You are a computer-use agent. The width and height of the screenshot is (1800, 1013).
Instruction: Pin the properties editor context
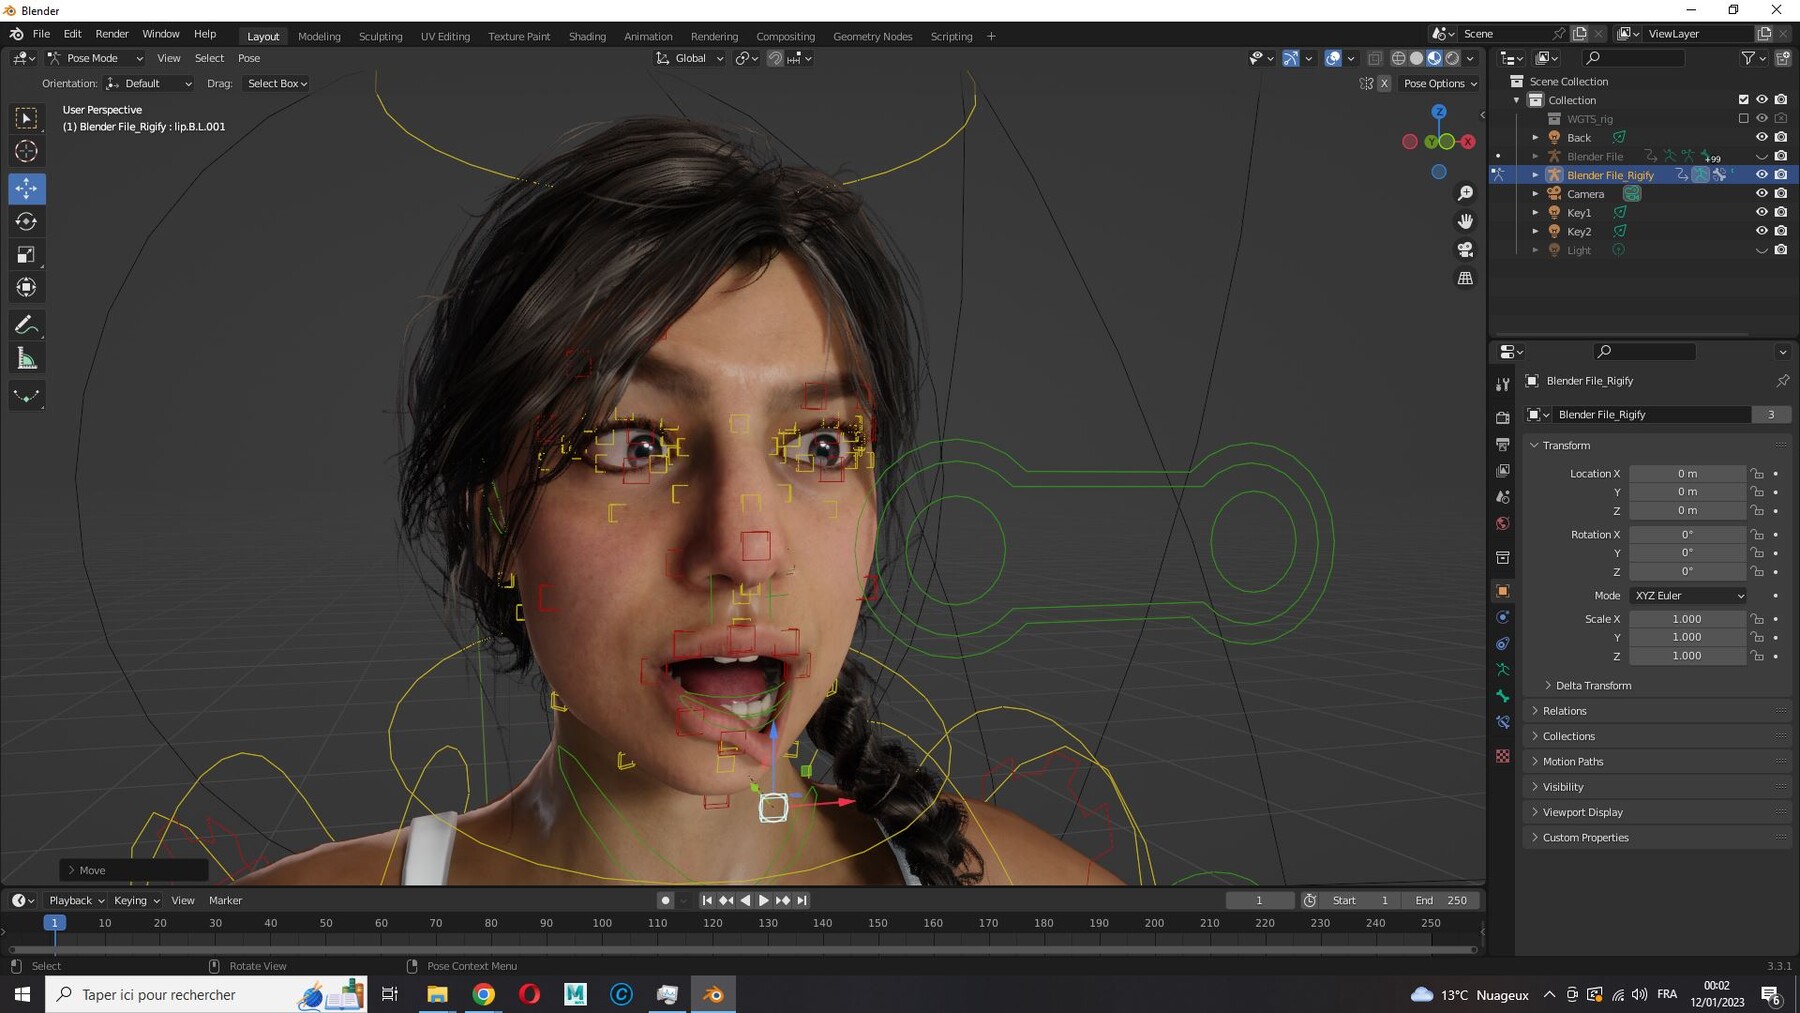tap(1782, 381)
